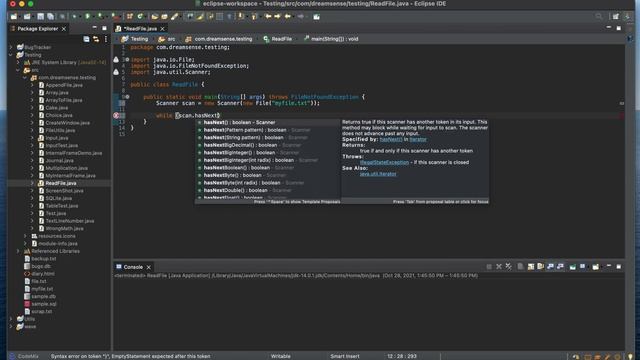The image size is (640, 360).
Task: Navigate Back with yellow left arrow
Action: tap(288, 16)
